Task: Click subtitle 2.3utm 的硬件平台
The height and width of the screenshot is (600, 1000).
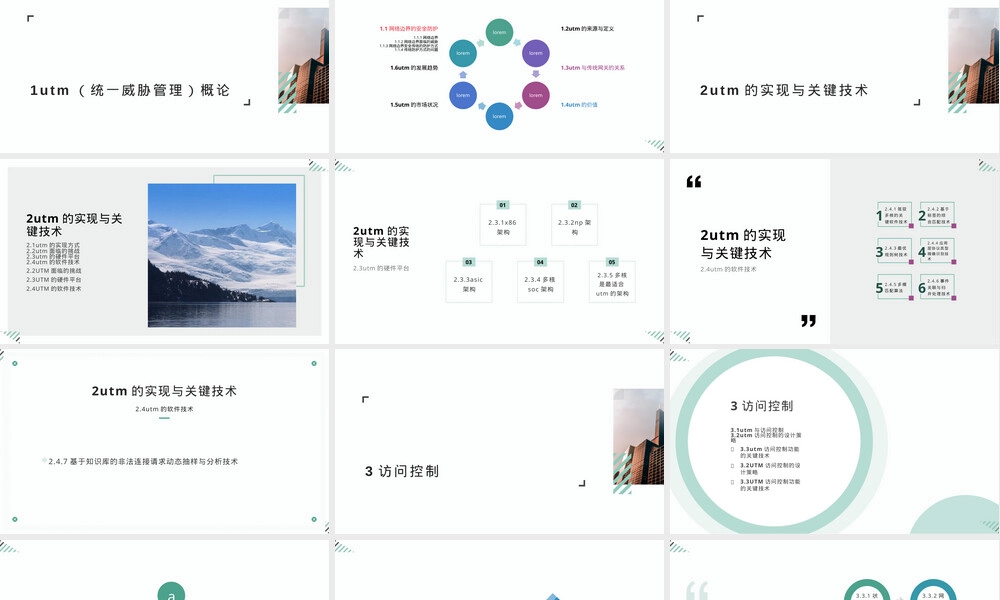Action: 381,268
